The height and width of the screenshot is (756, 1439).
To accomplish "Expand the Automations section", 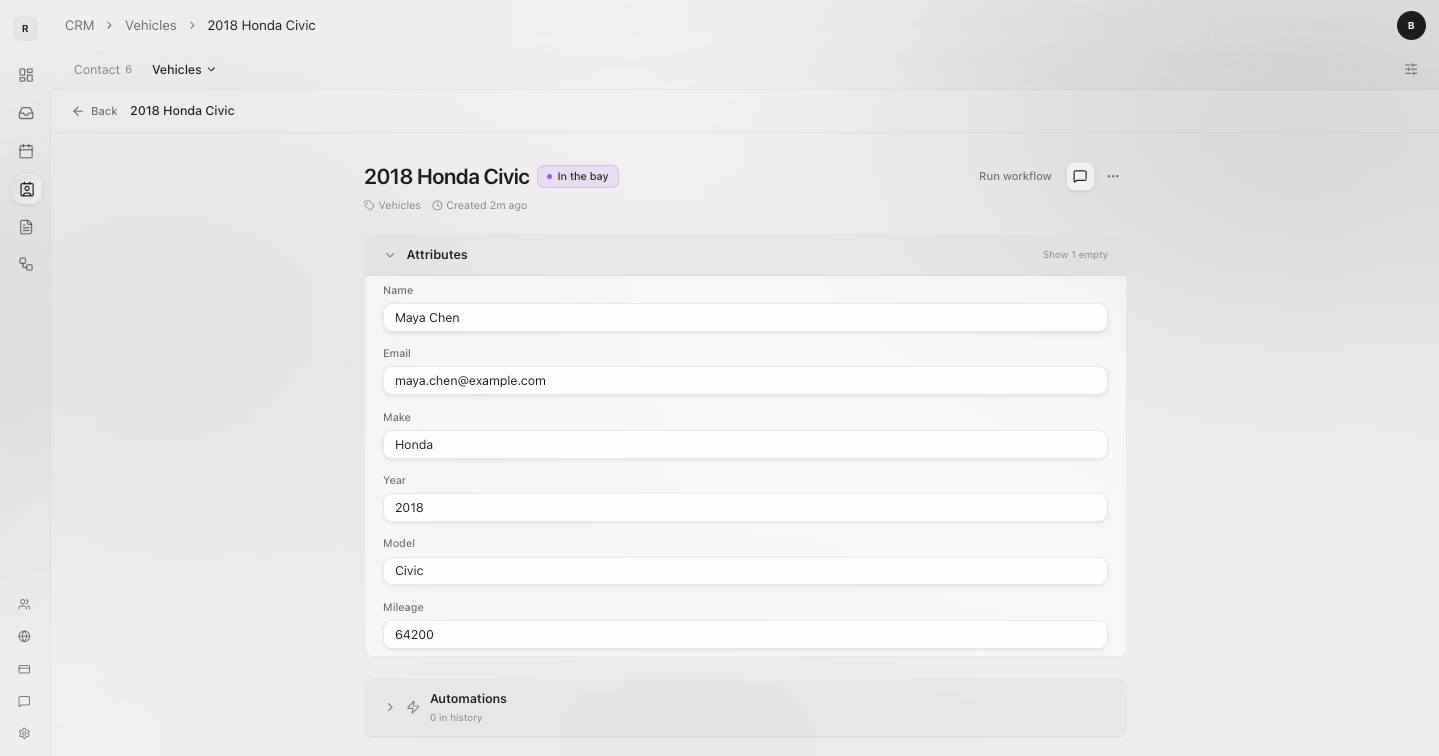I will [x=390, y=707].
